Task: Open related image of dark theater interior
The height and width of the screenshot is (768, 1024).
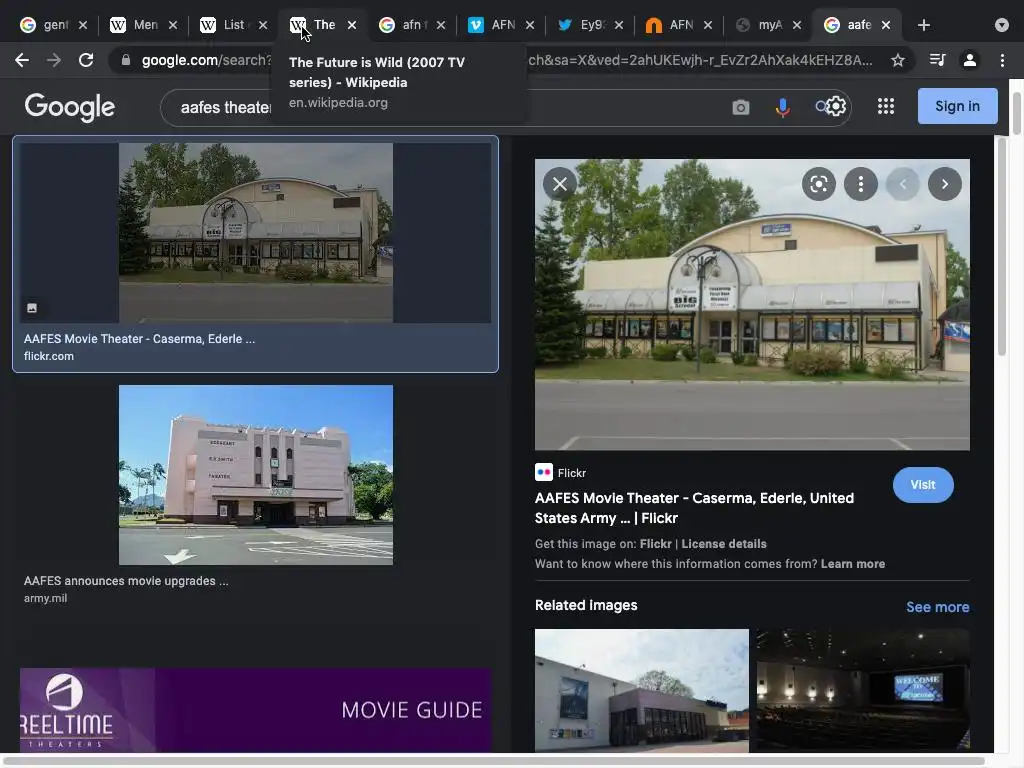Action: [863, 690]
